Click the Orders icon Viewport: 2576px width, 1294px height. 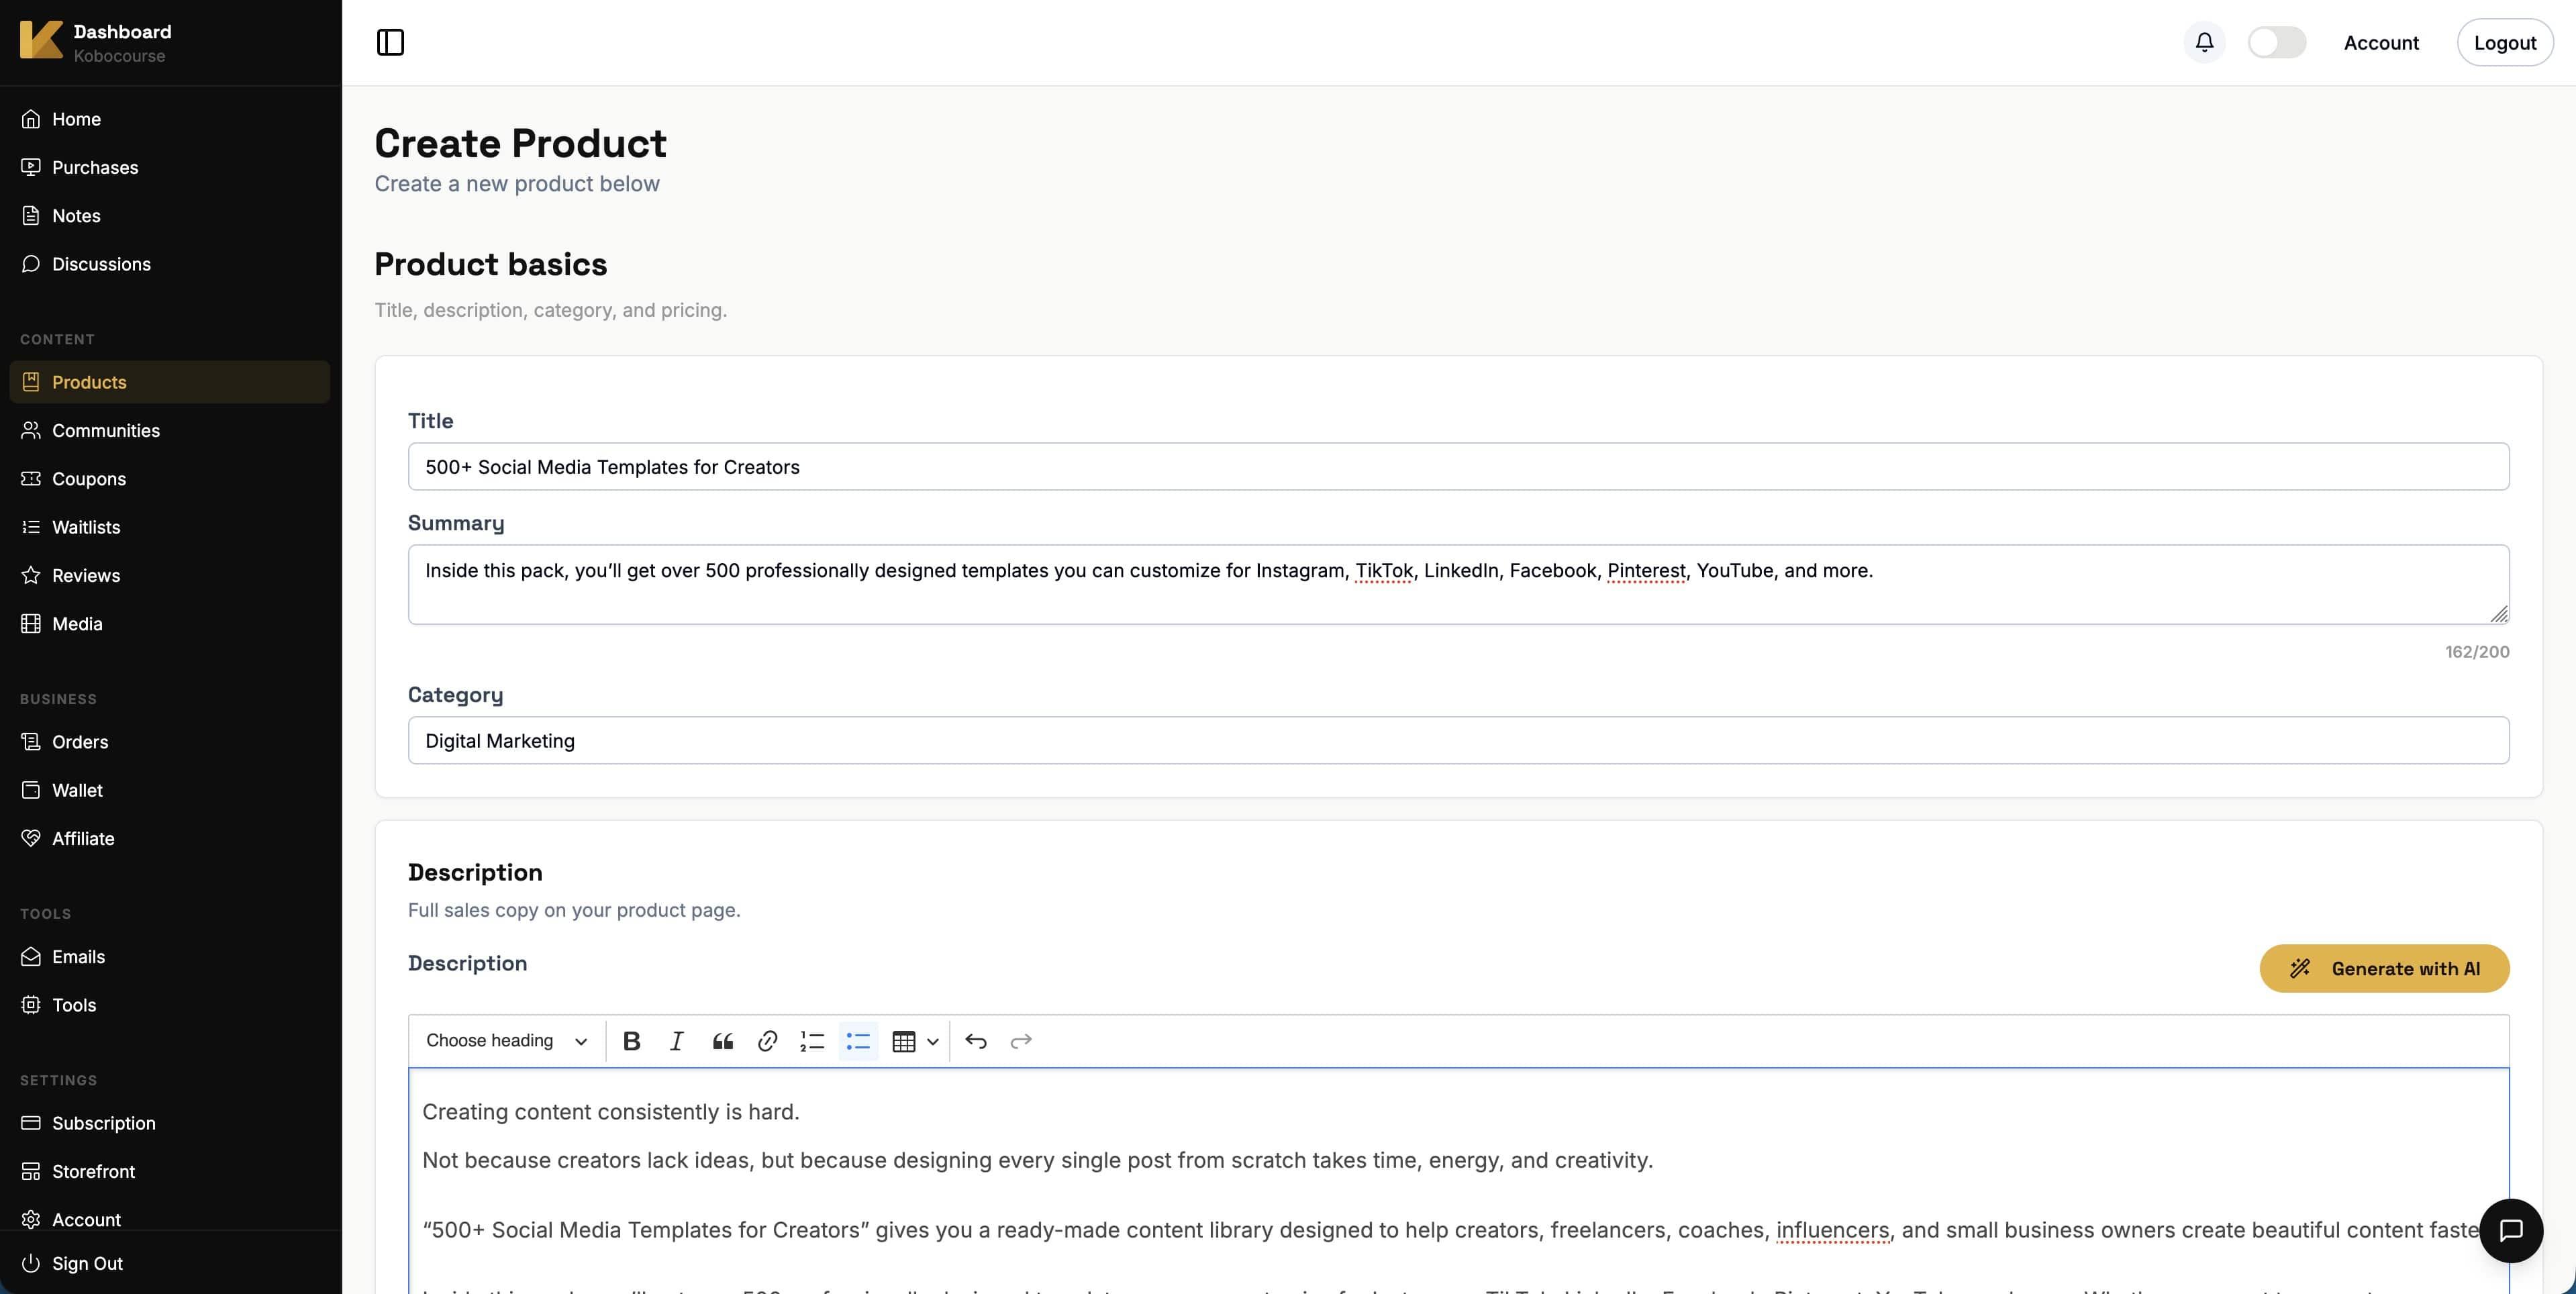(31, 742)
